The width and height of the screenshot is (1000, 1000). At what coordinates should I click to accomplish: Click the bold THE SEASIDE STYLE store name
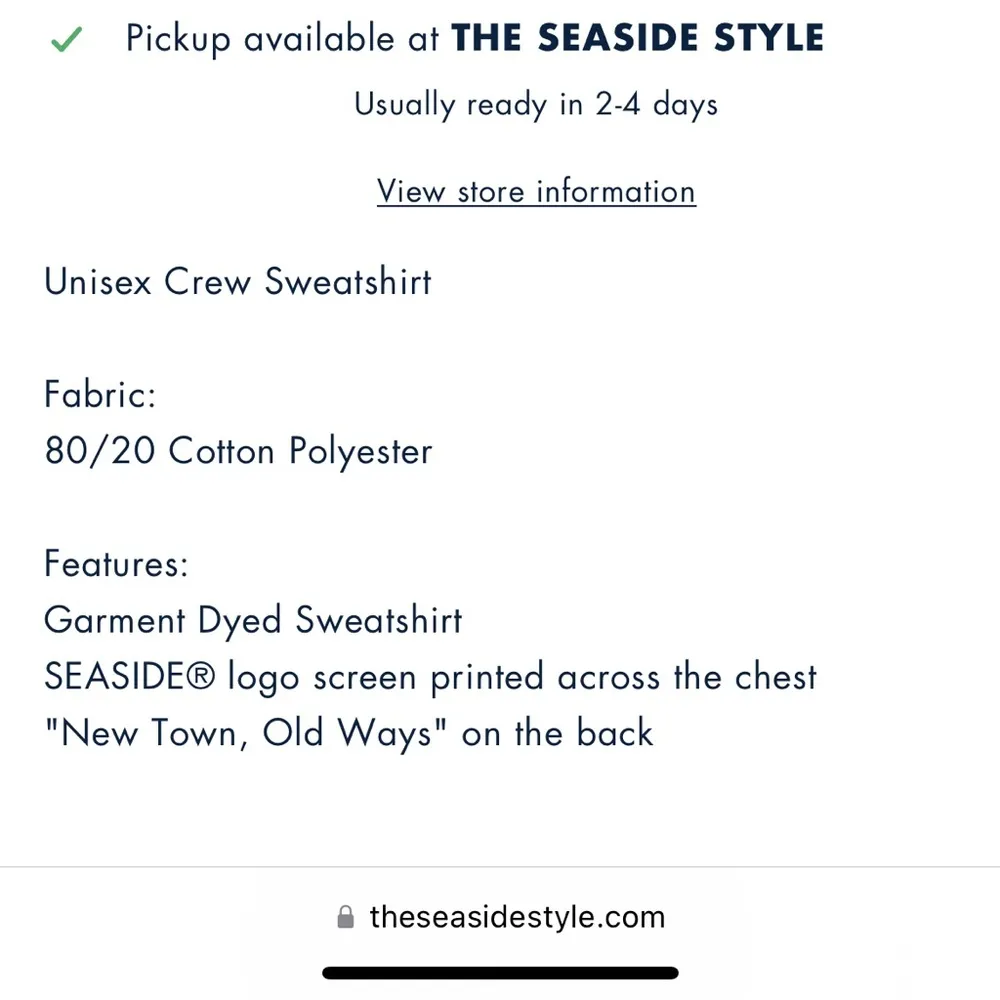click(x=638, y=39)
